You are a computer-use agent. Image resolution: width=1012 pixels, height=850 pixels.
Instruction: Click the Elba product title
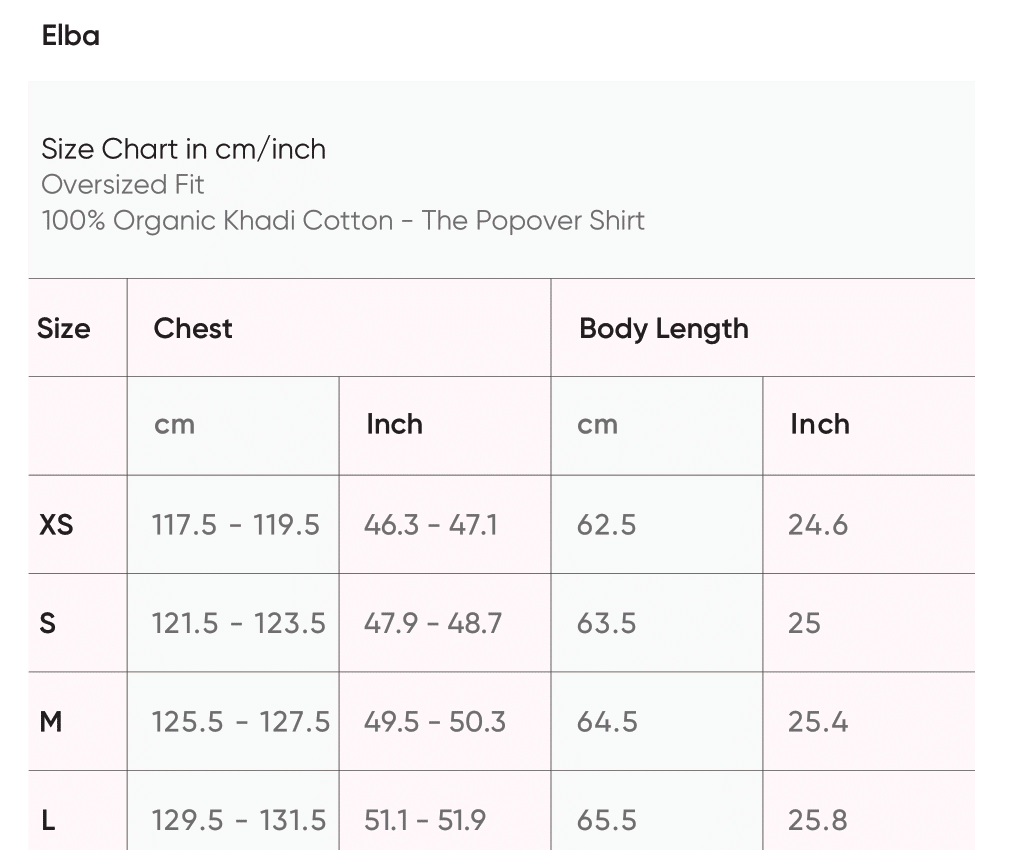71,36
